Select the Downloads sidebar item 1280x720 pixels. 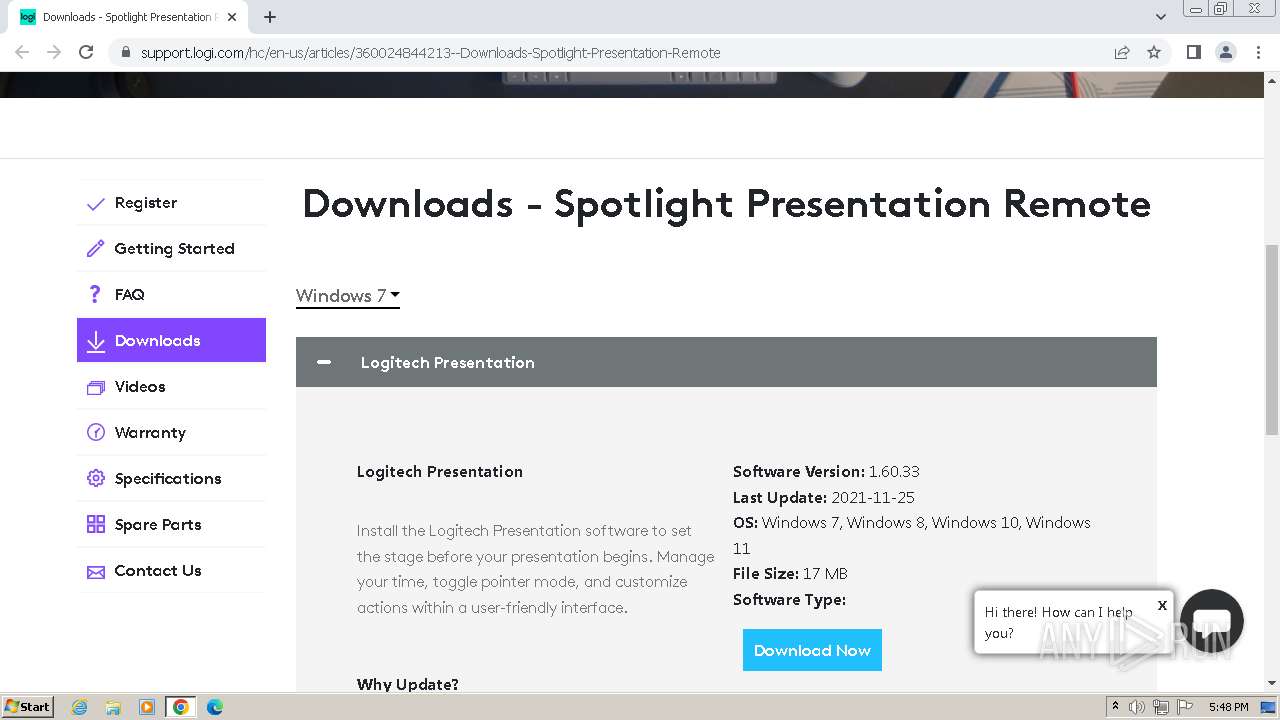[171, 340]
